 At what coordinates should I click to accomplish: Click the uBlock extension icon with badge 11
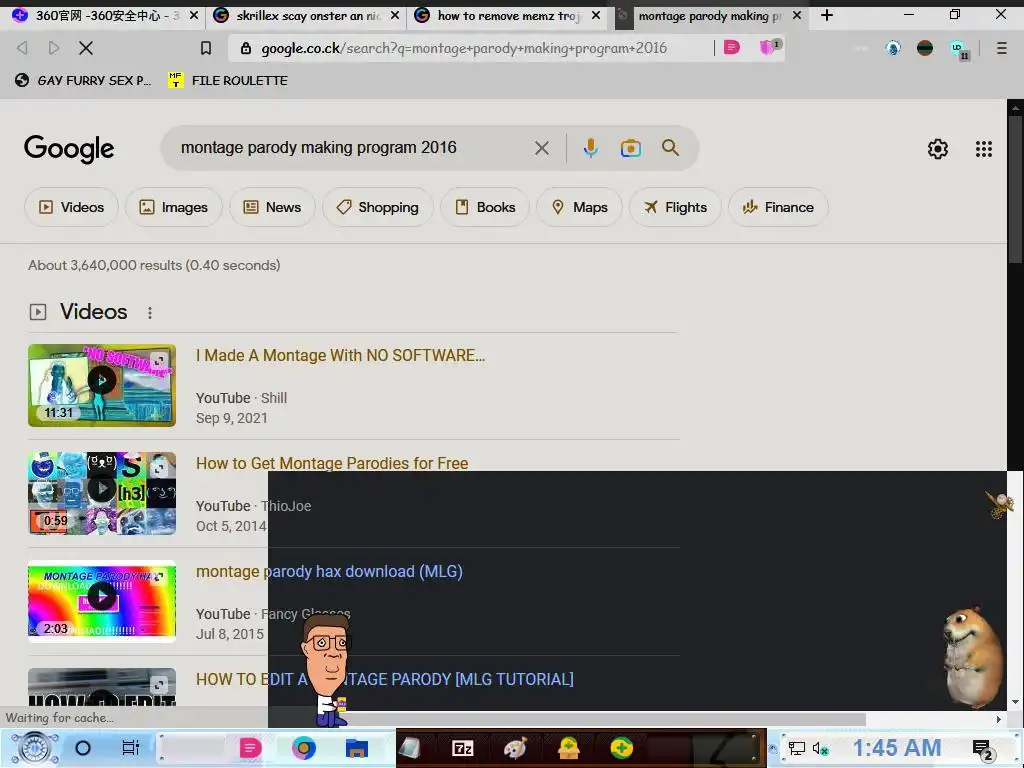(x=958, y=49)
